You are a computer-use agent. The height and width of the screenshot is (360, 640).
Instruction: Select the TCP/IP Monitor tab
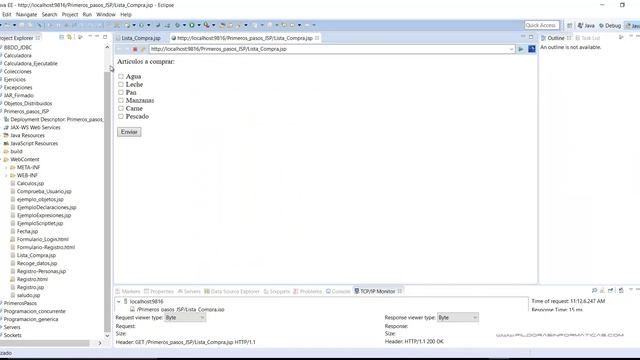[378, 291]
